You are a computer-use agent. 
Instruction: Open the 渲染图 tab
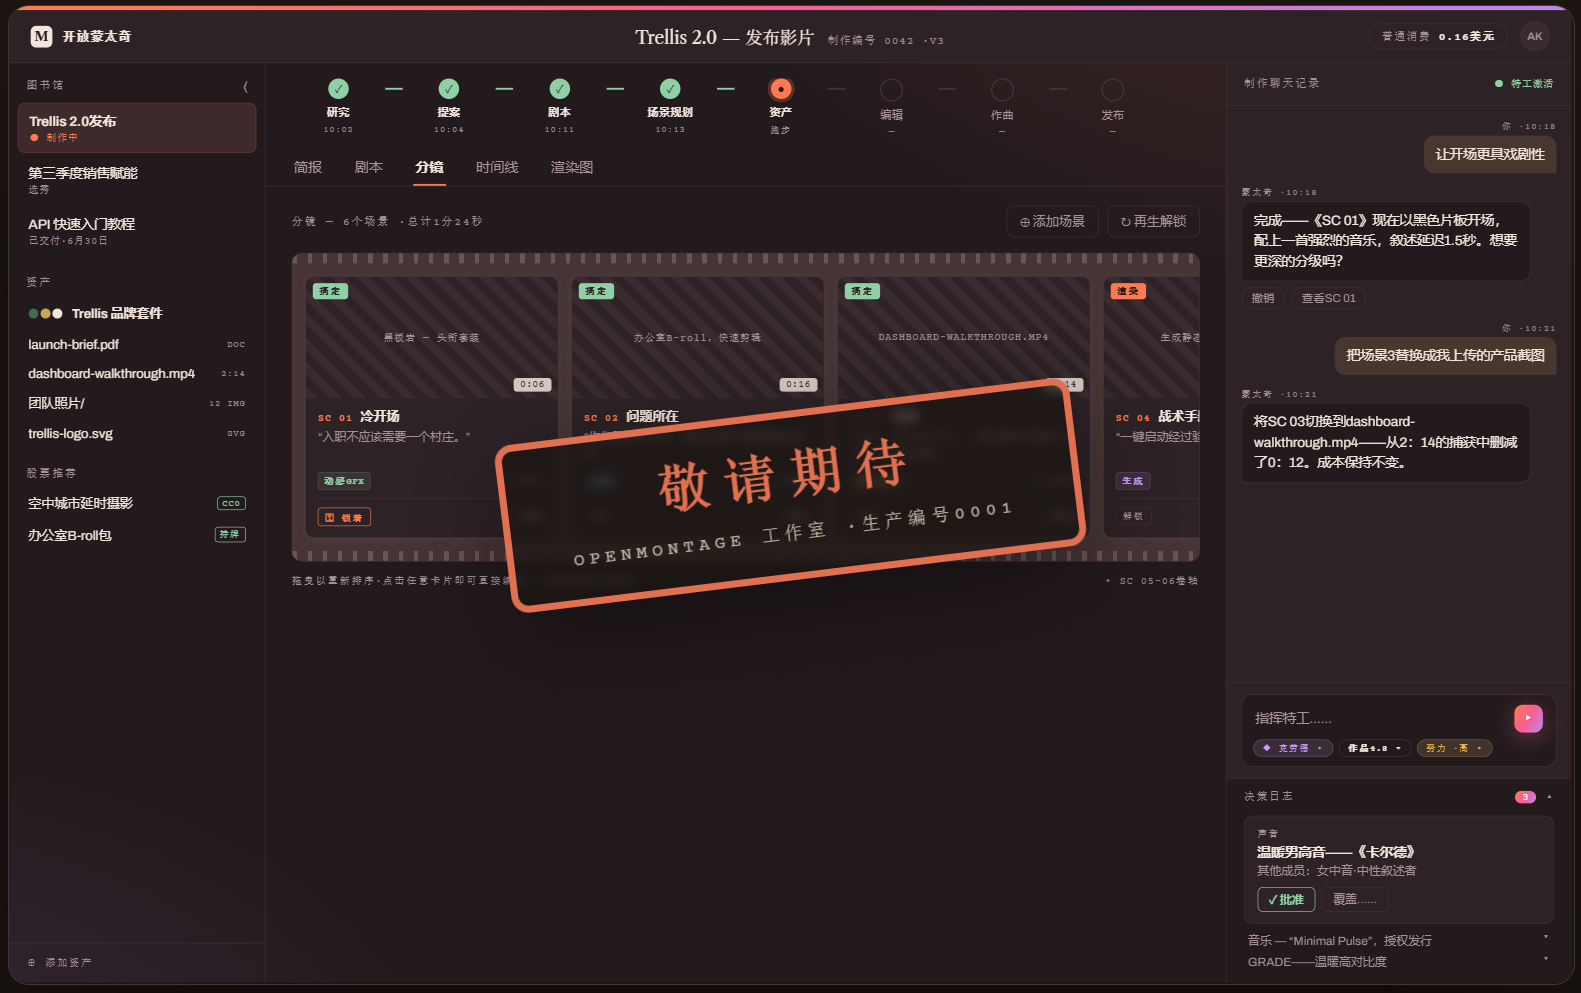[x=572, y=167]
